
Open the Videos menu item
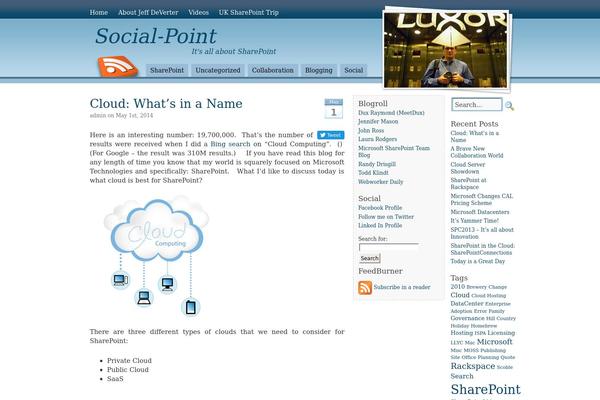click(x=199, y=12)
